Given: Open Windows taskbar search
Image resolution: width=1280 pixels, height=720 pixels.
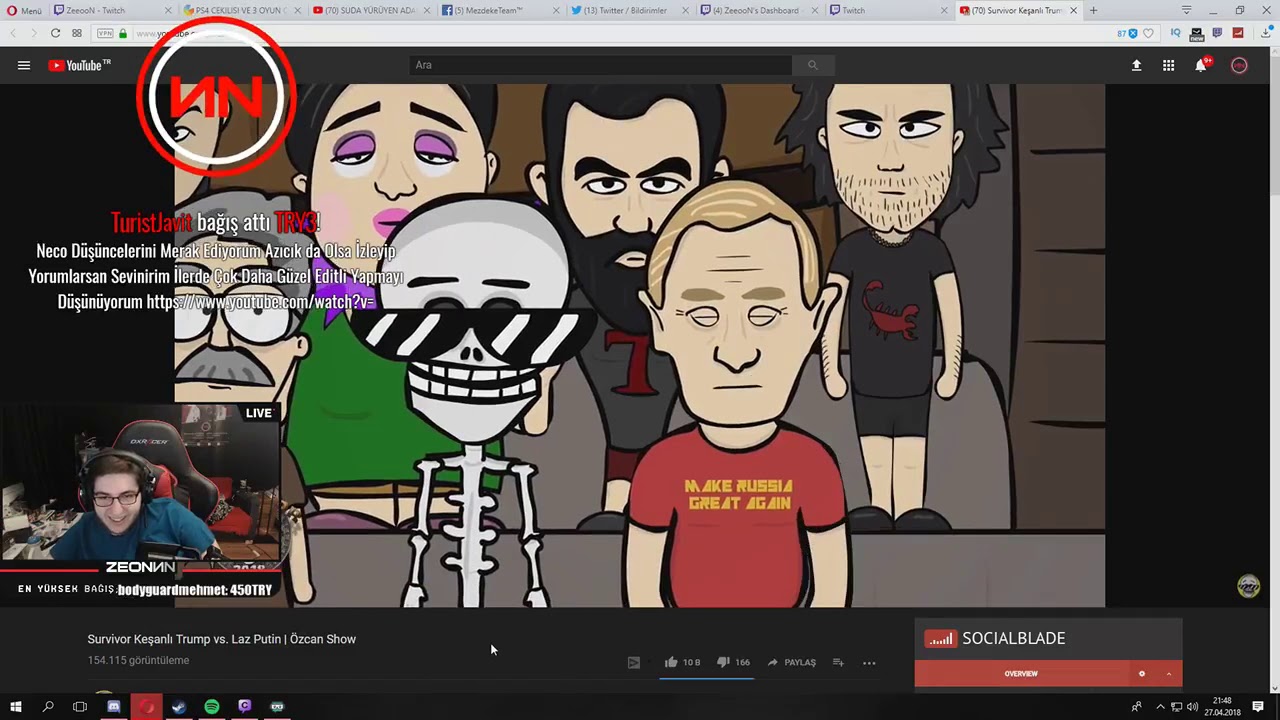Looking at the screenshot, I should coord(47,707).
